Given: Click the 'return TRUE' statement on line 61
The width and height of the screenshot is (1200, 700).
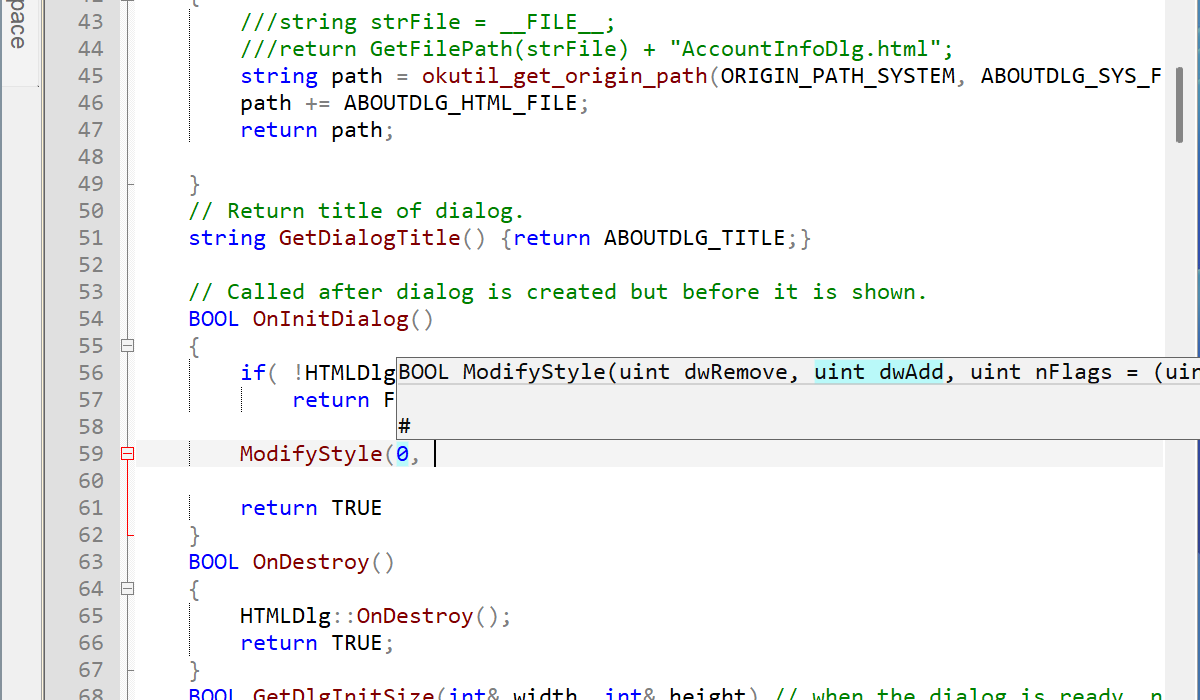Looking at the screenshot, I should click(x=311, y=508).
